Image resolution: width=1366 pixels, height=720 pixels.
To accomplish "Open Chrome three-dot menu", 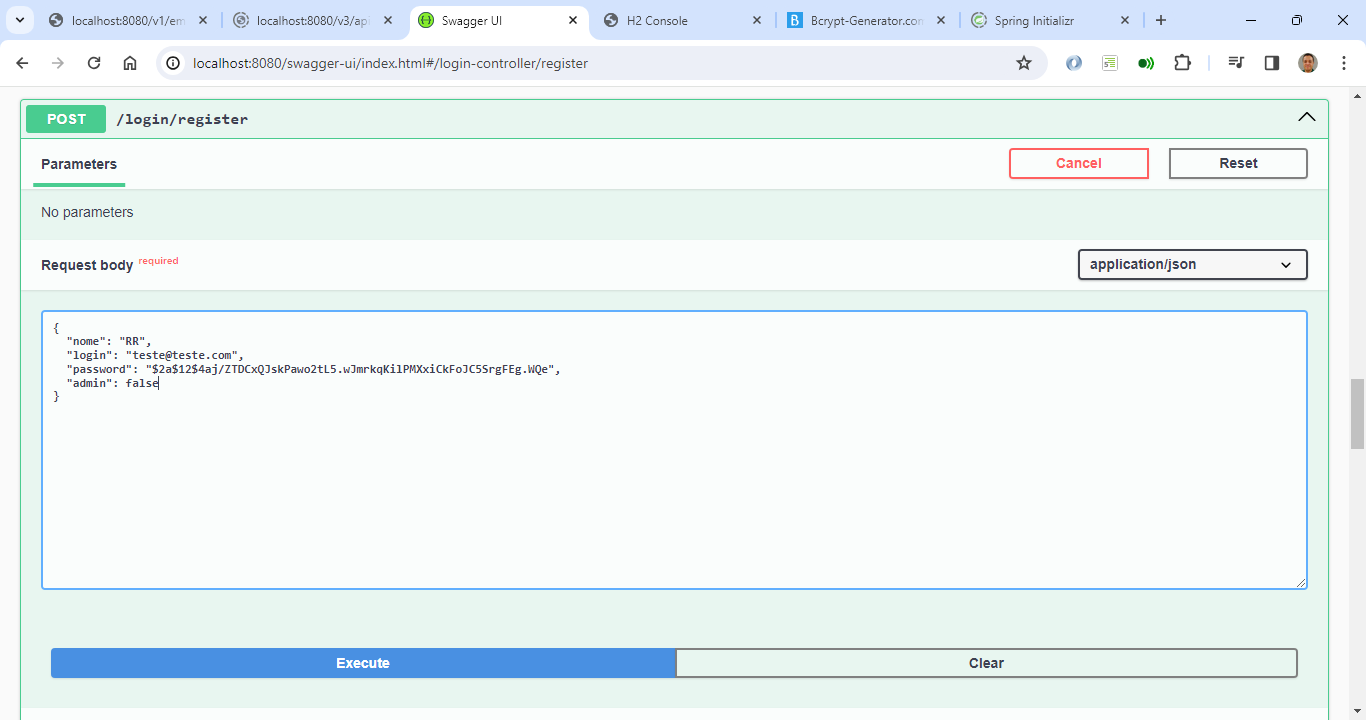I will (1343, 63).
